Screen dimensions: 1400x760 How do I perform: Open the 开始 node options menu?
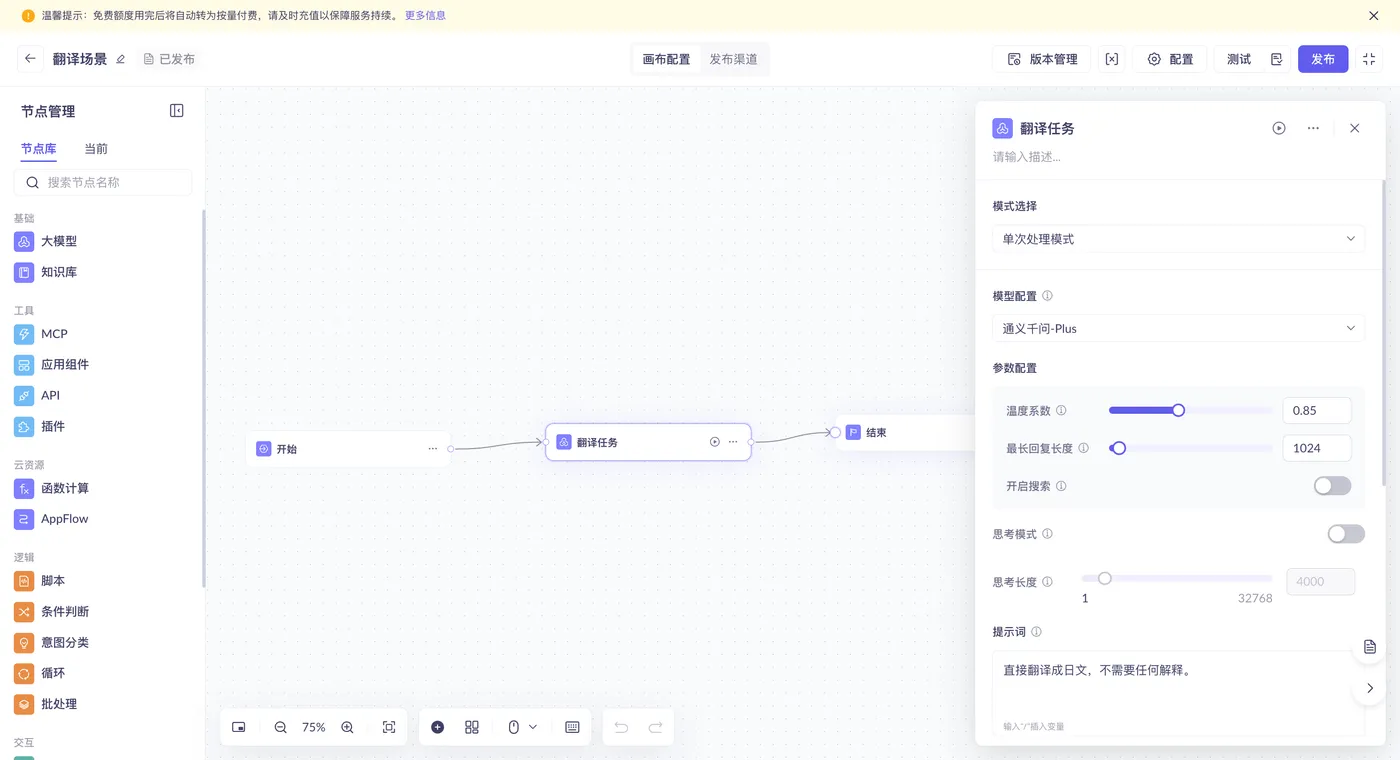(433, 449)
